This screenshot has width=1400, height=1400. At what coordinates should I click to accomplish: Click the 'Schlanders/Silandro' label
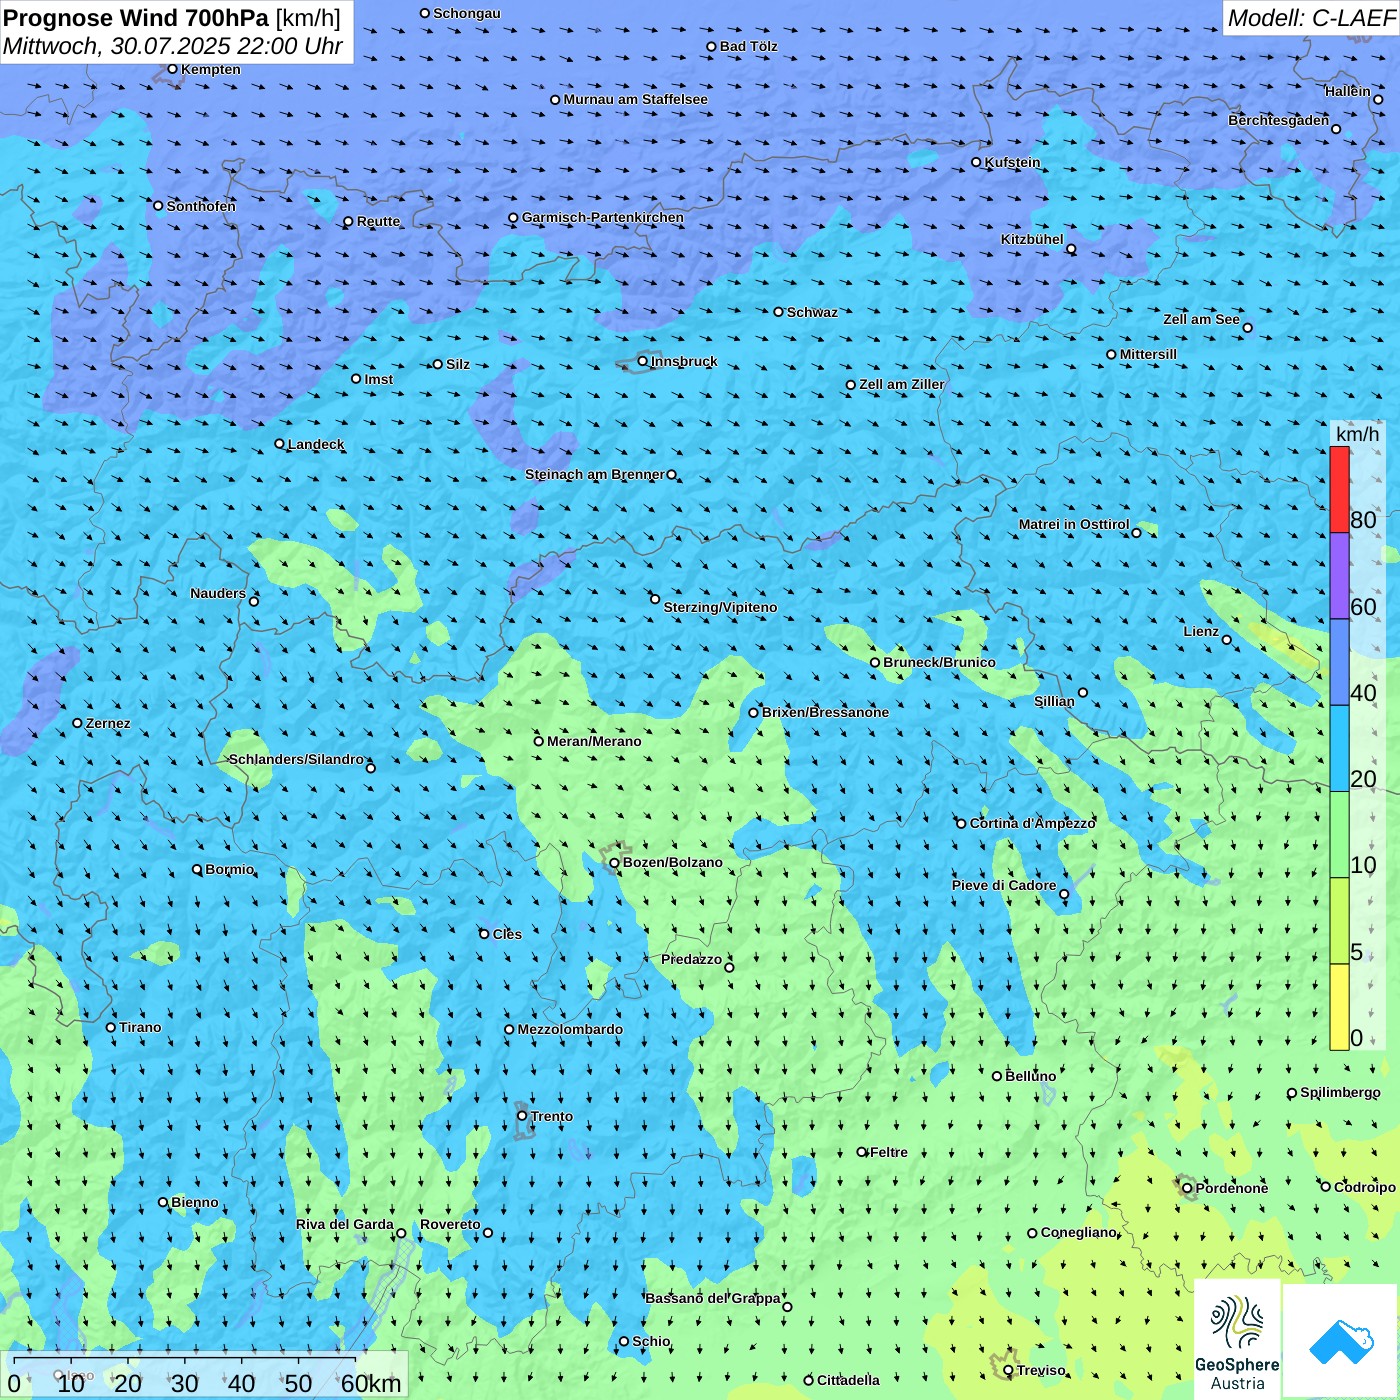296,759
